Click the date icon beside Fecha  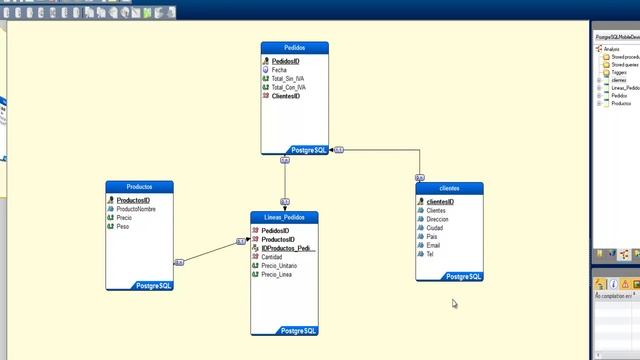point(266,70)
